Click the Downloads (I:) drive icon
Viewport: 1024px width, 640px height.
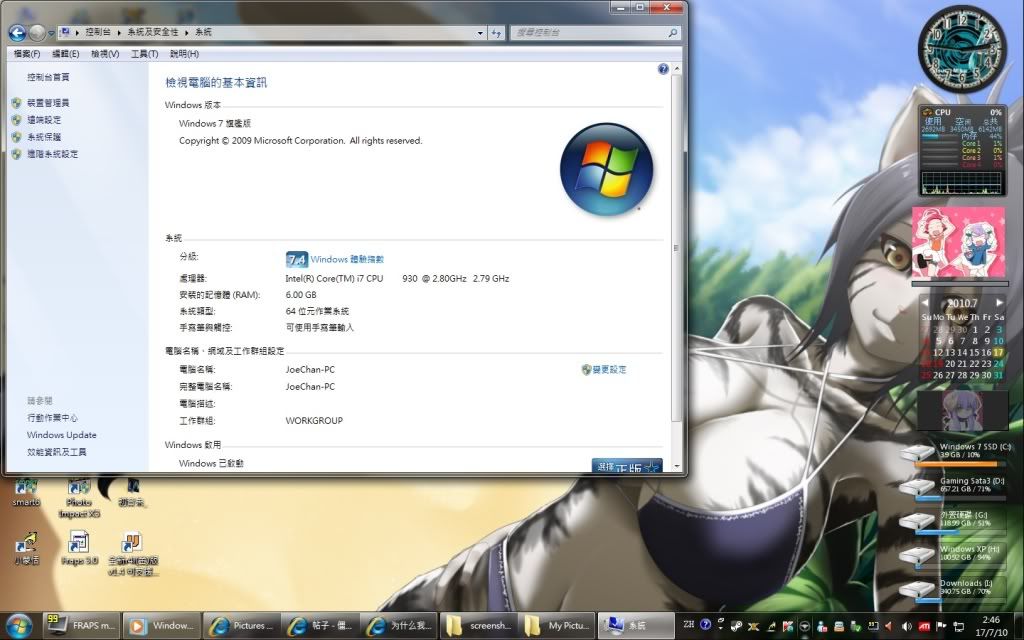(x=917, y=590)
